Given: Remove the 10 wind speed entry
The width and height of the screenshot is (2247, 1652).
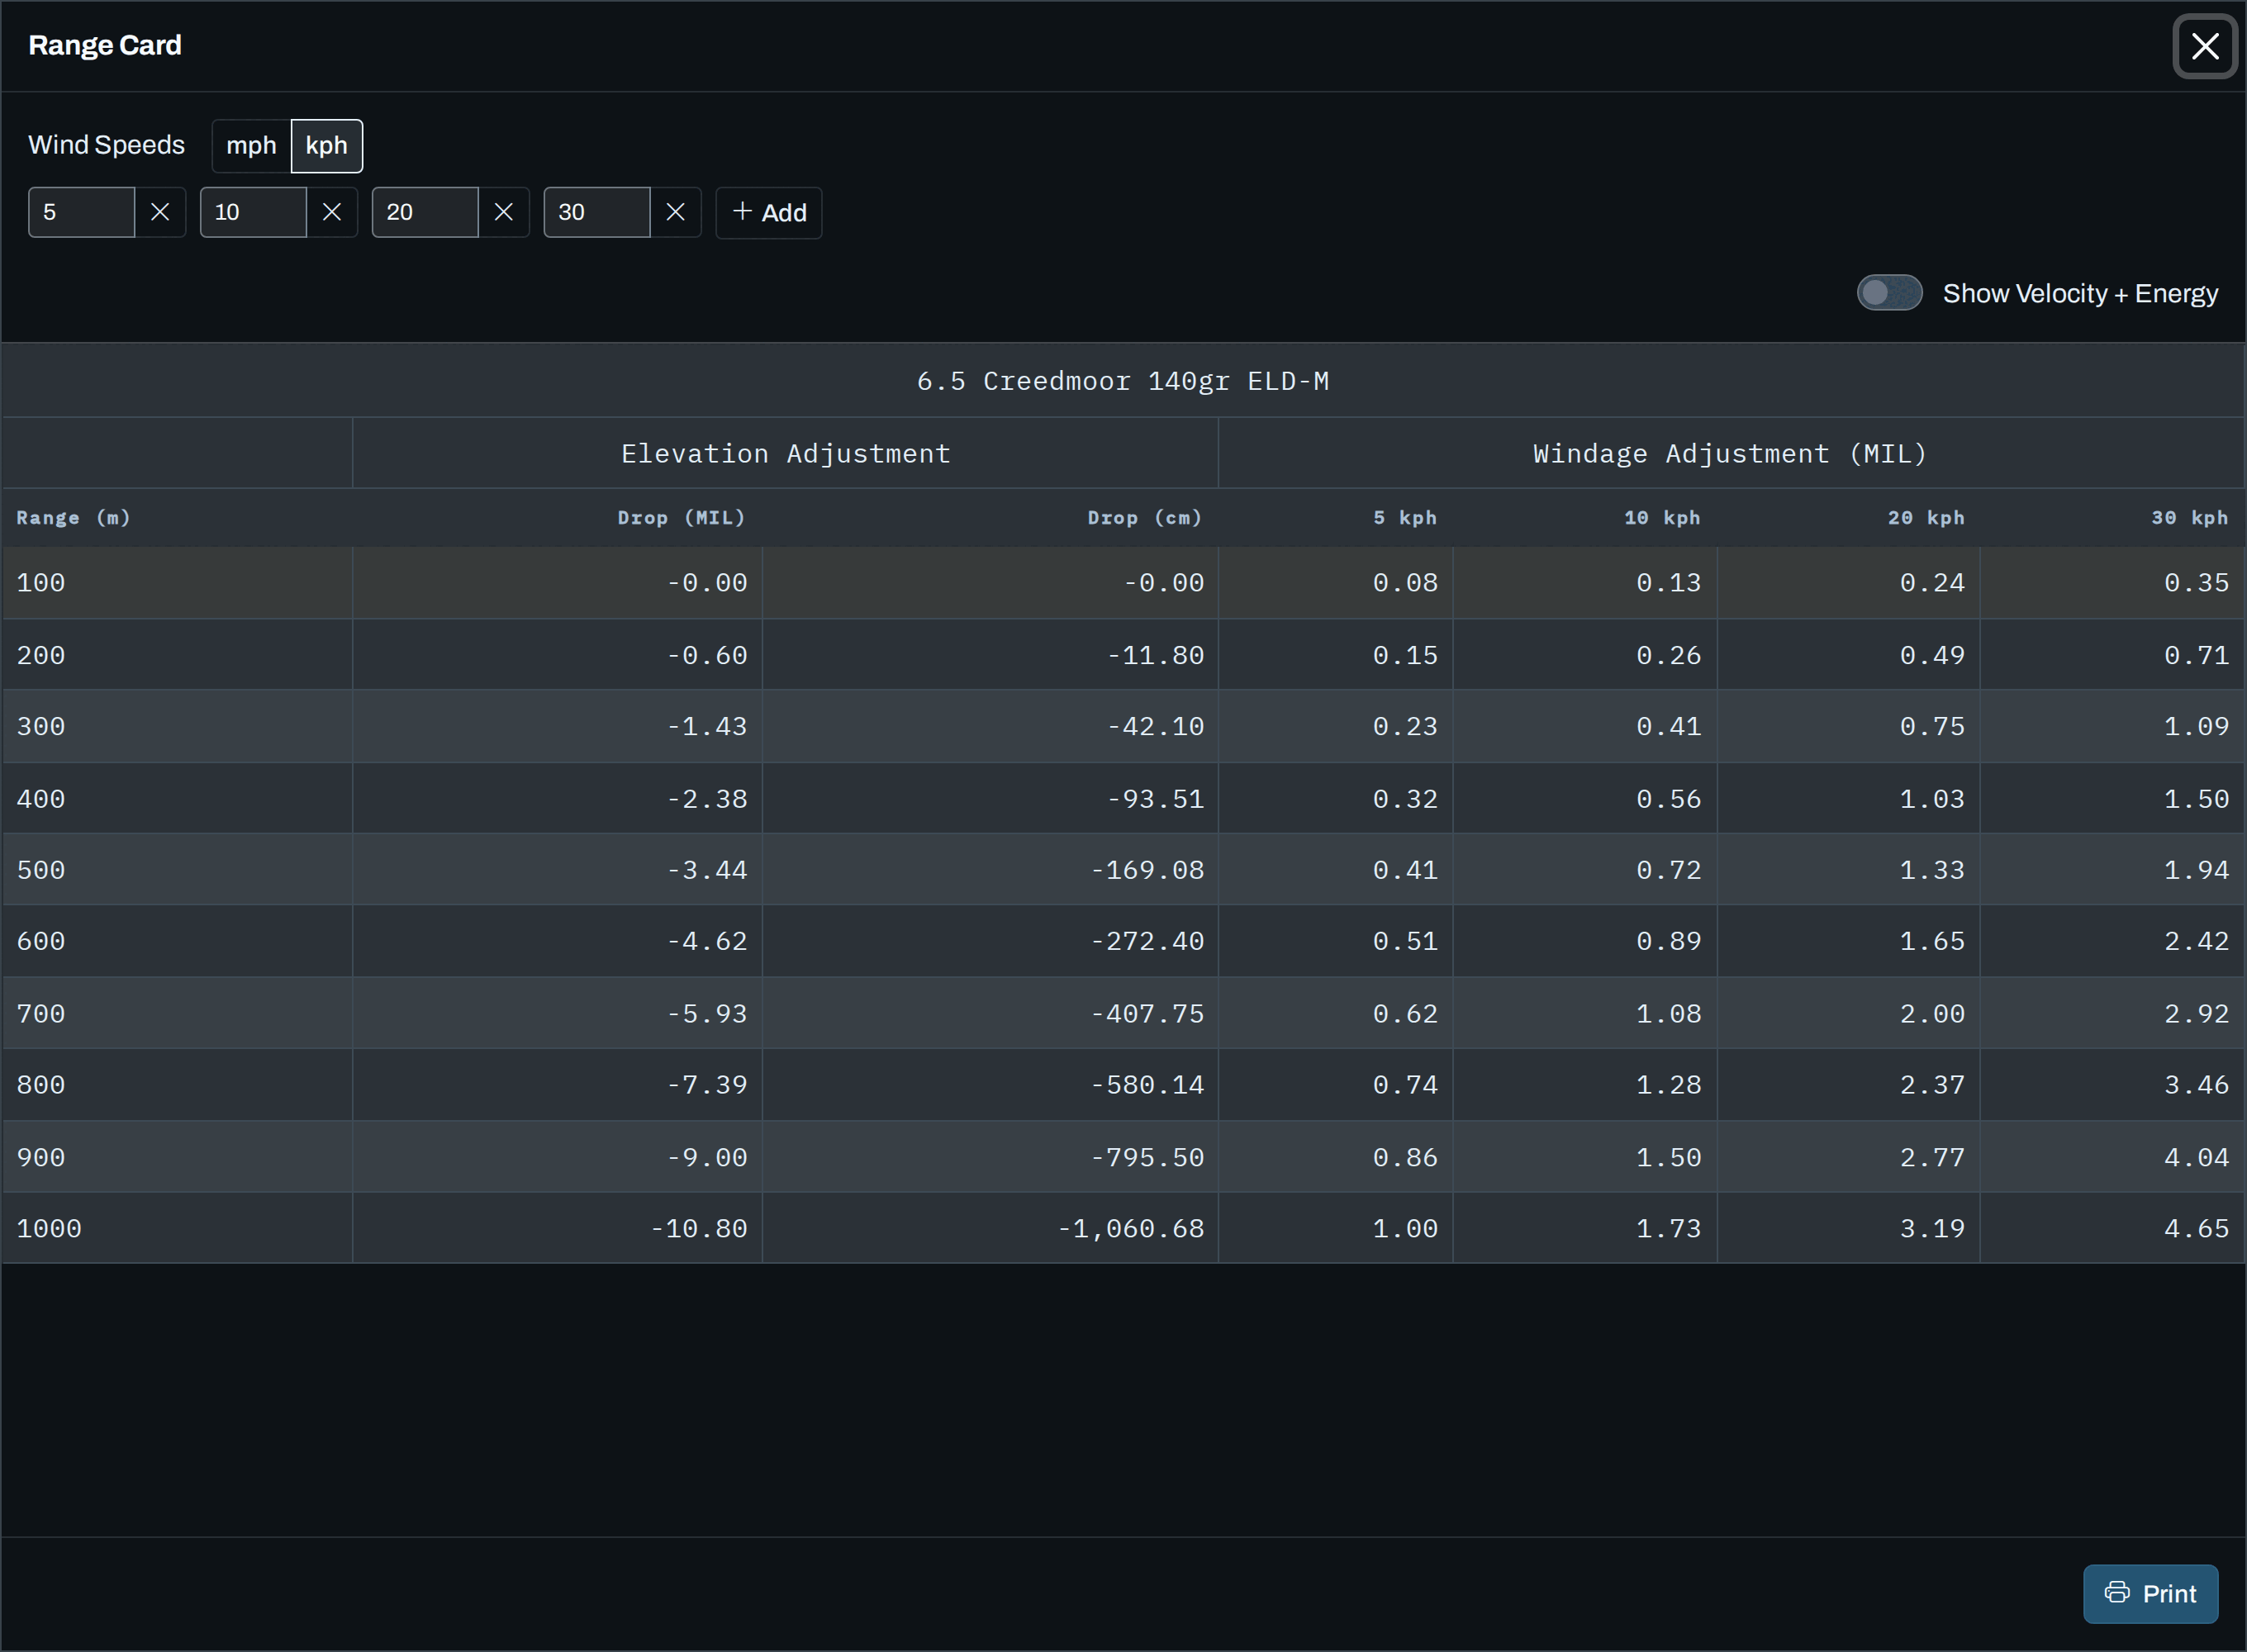Looking at the screenshot, I should pos(332,212).
